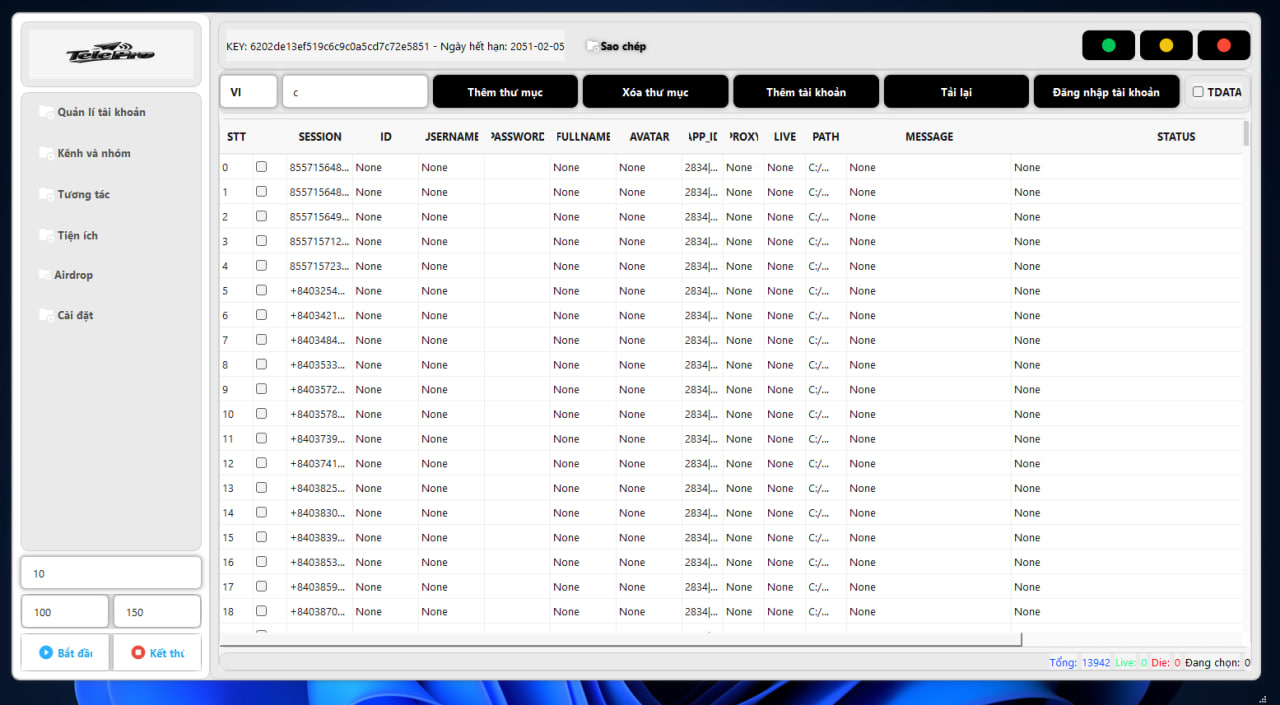The height and width of the screenshot is (705, 1280).
Task: Open the VI language dropdown
Action: (248, 92)
